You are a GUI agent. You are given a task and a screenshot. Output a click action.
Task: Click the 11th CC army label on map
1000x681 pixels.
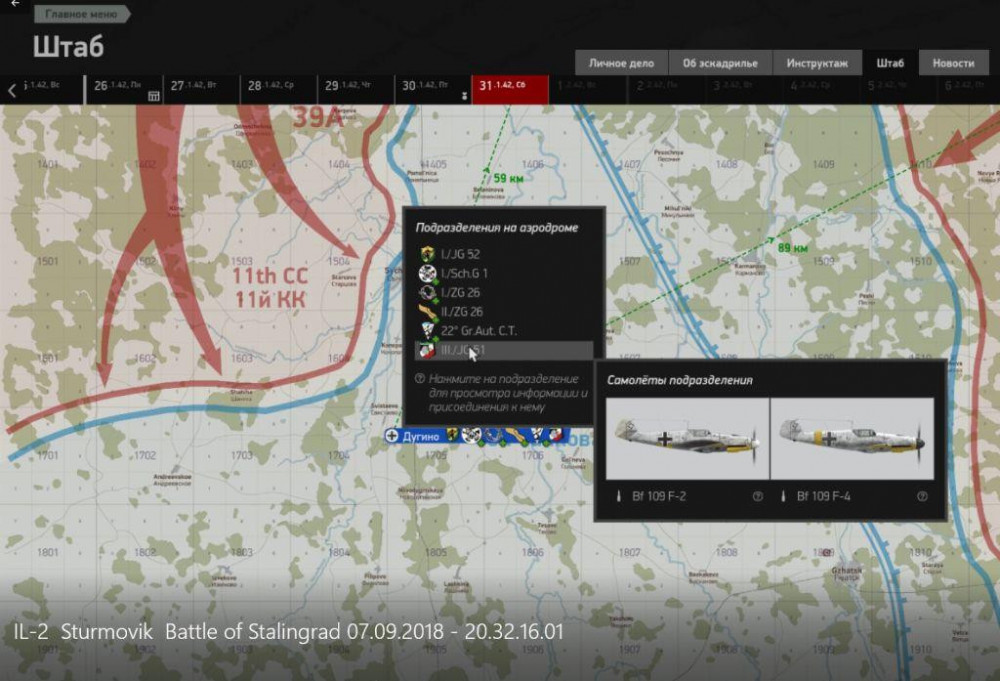point(270,276)
